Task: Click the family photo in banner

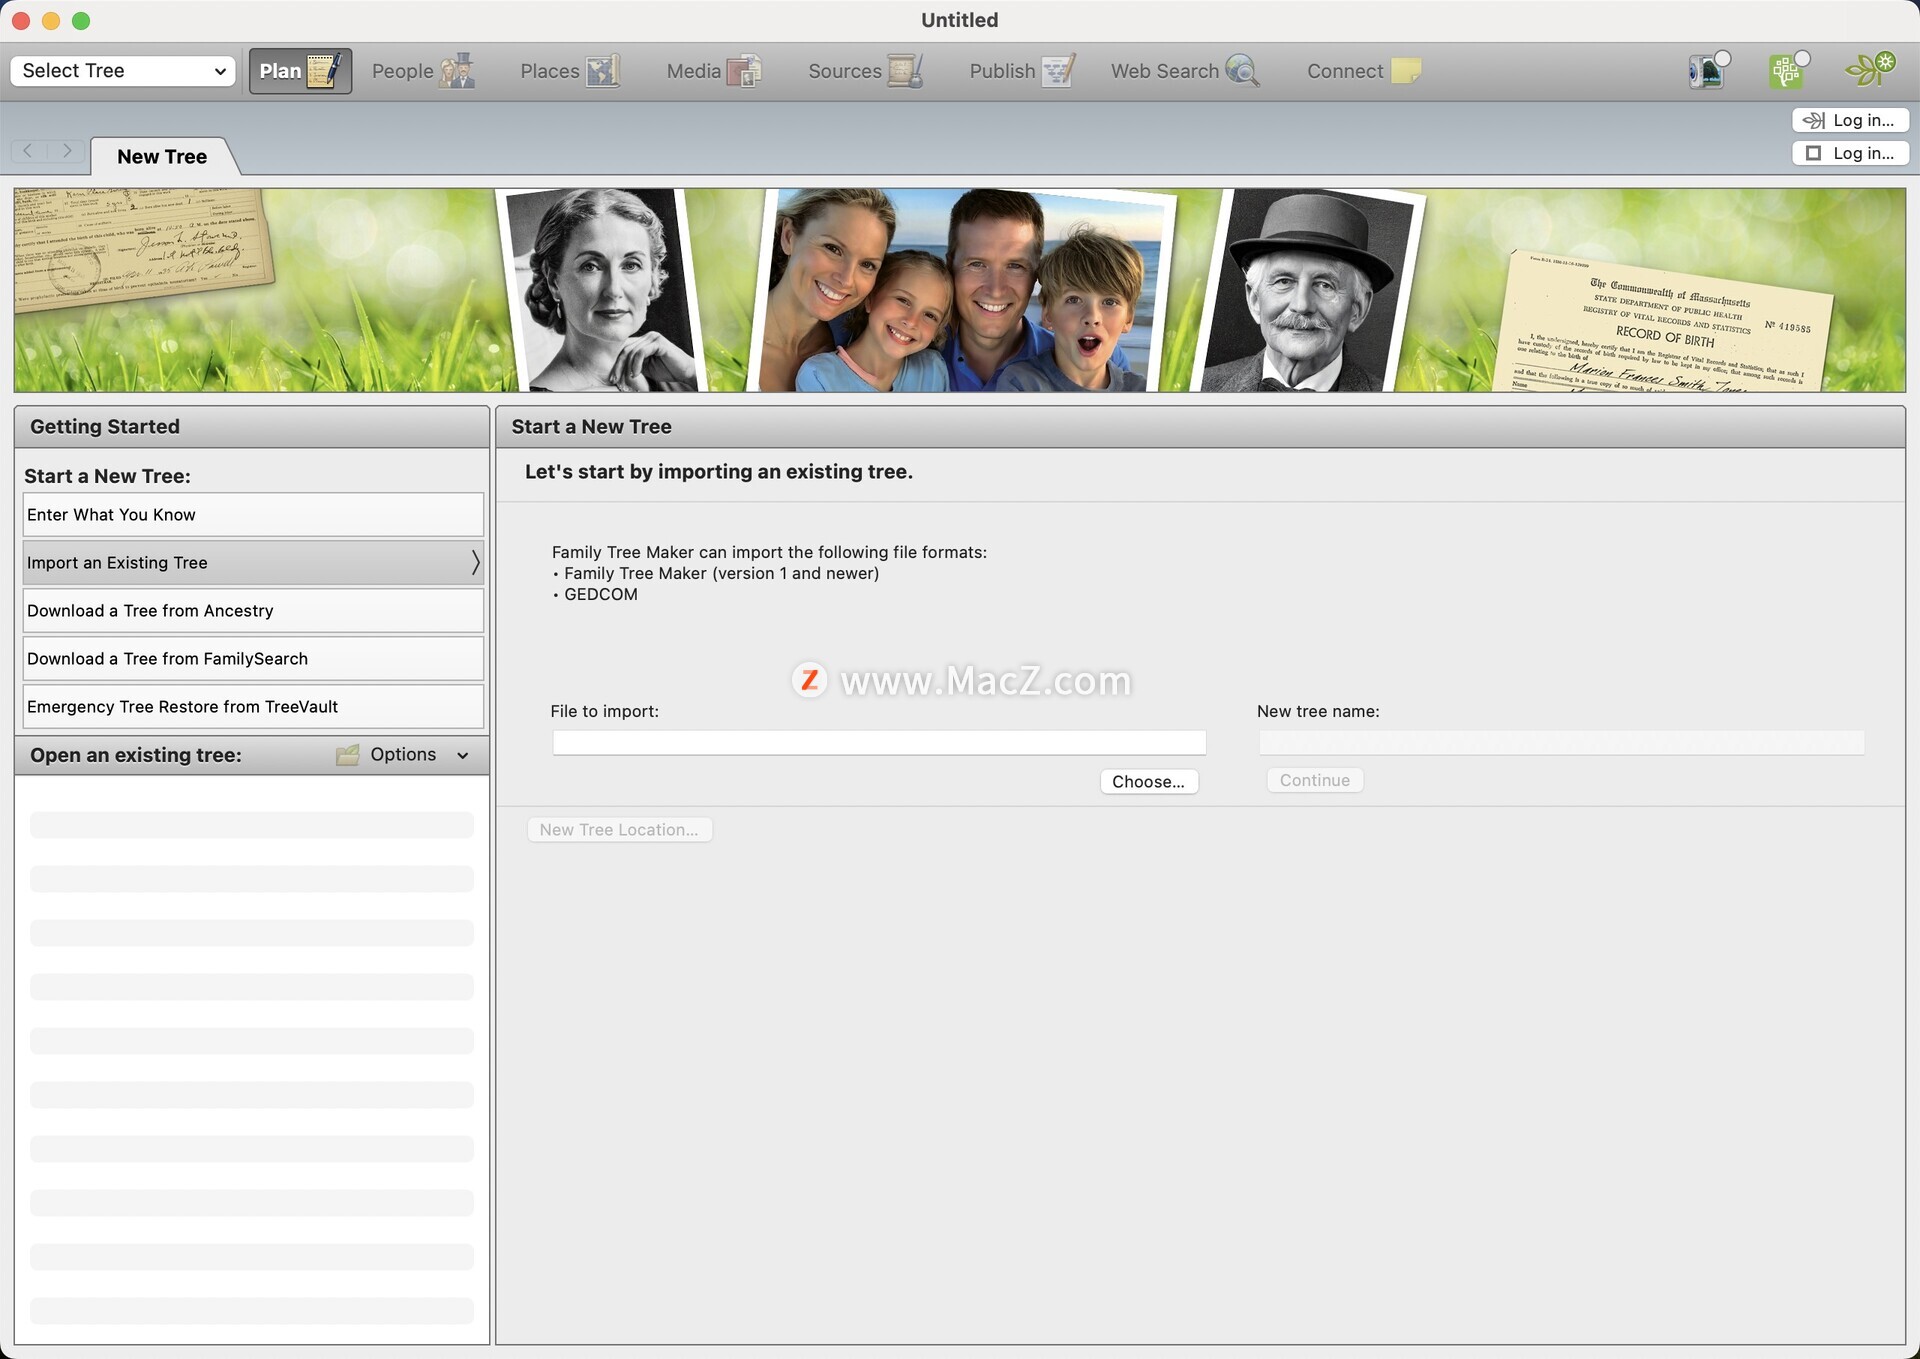Action: pos(962,290)
